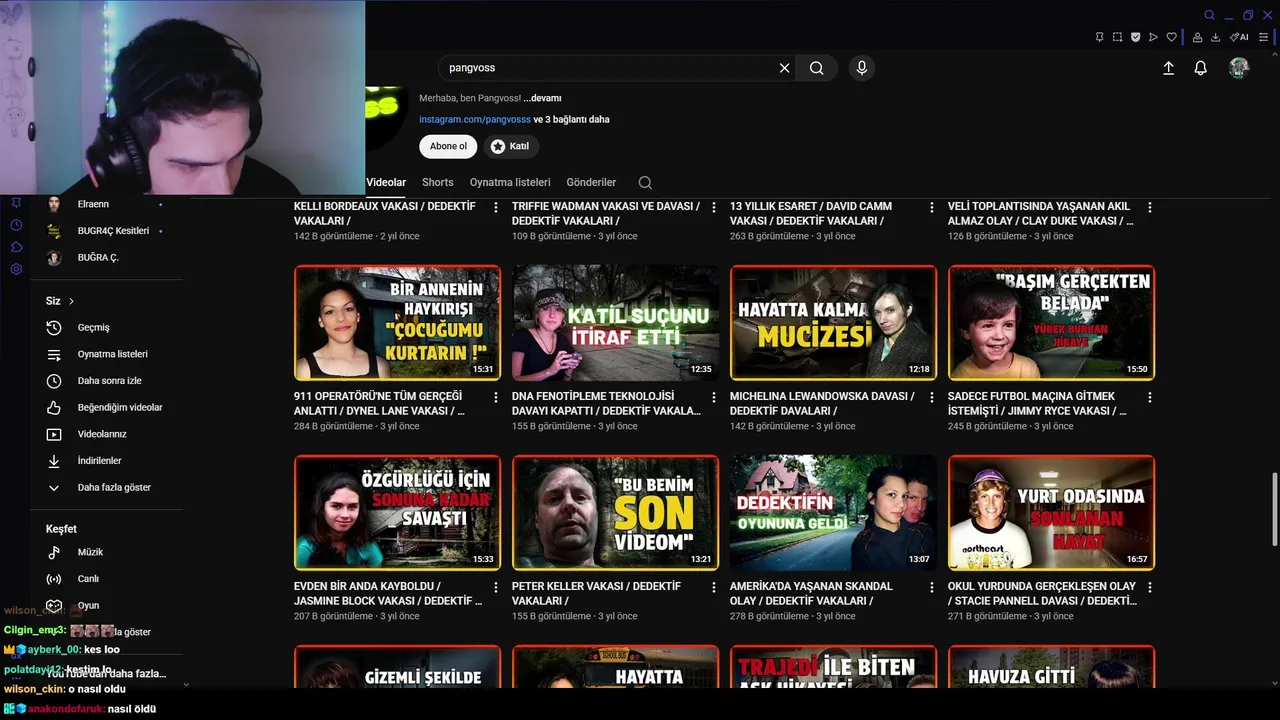Open sidebar Oynatma listeleri
The width and height of the screenshot is (1280, 720).
coord(113,354)
